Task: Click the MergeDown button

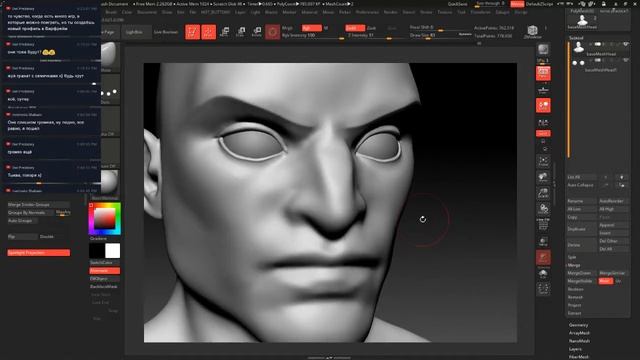Action: 581,273
